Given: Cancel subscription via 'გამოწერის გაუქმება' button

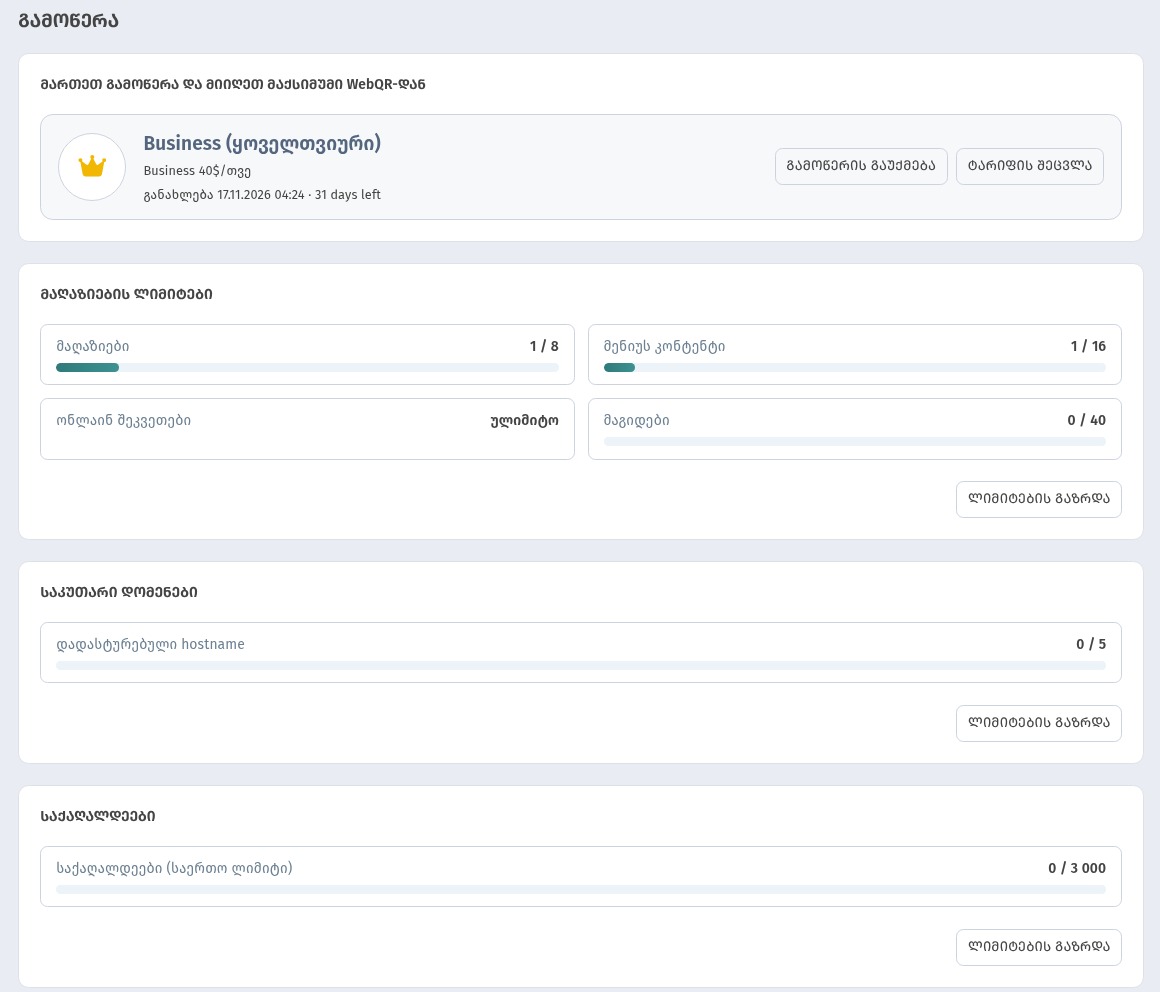Looking at the screenshot, I should pyautogui.click(x=861, y=166).
